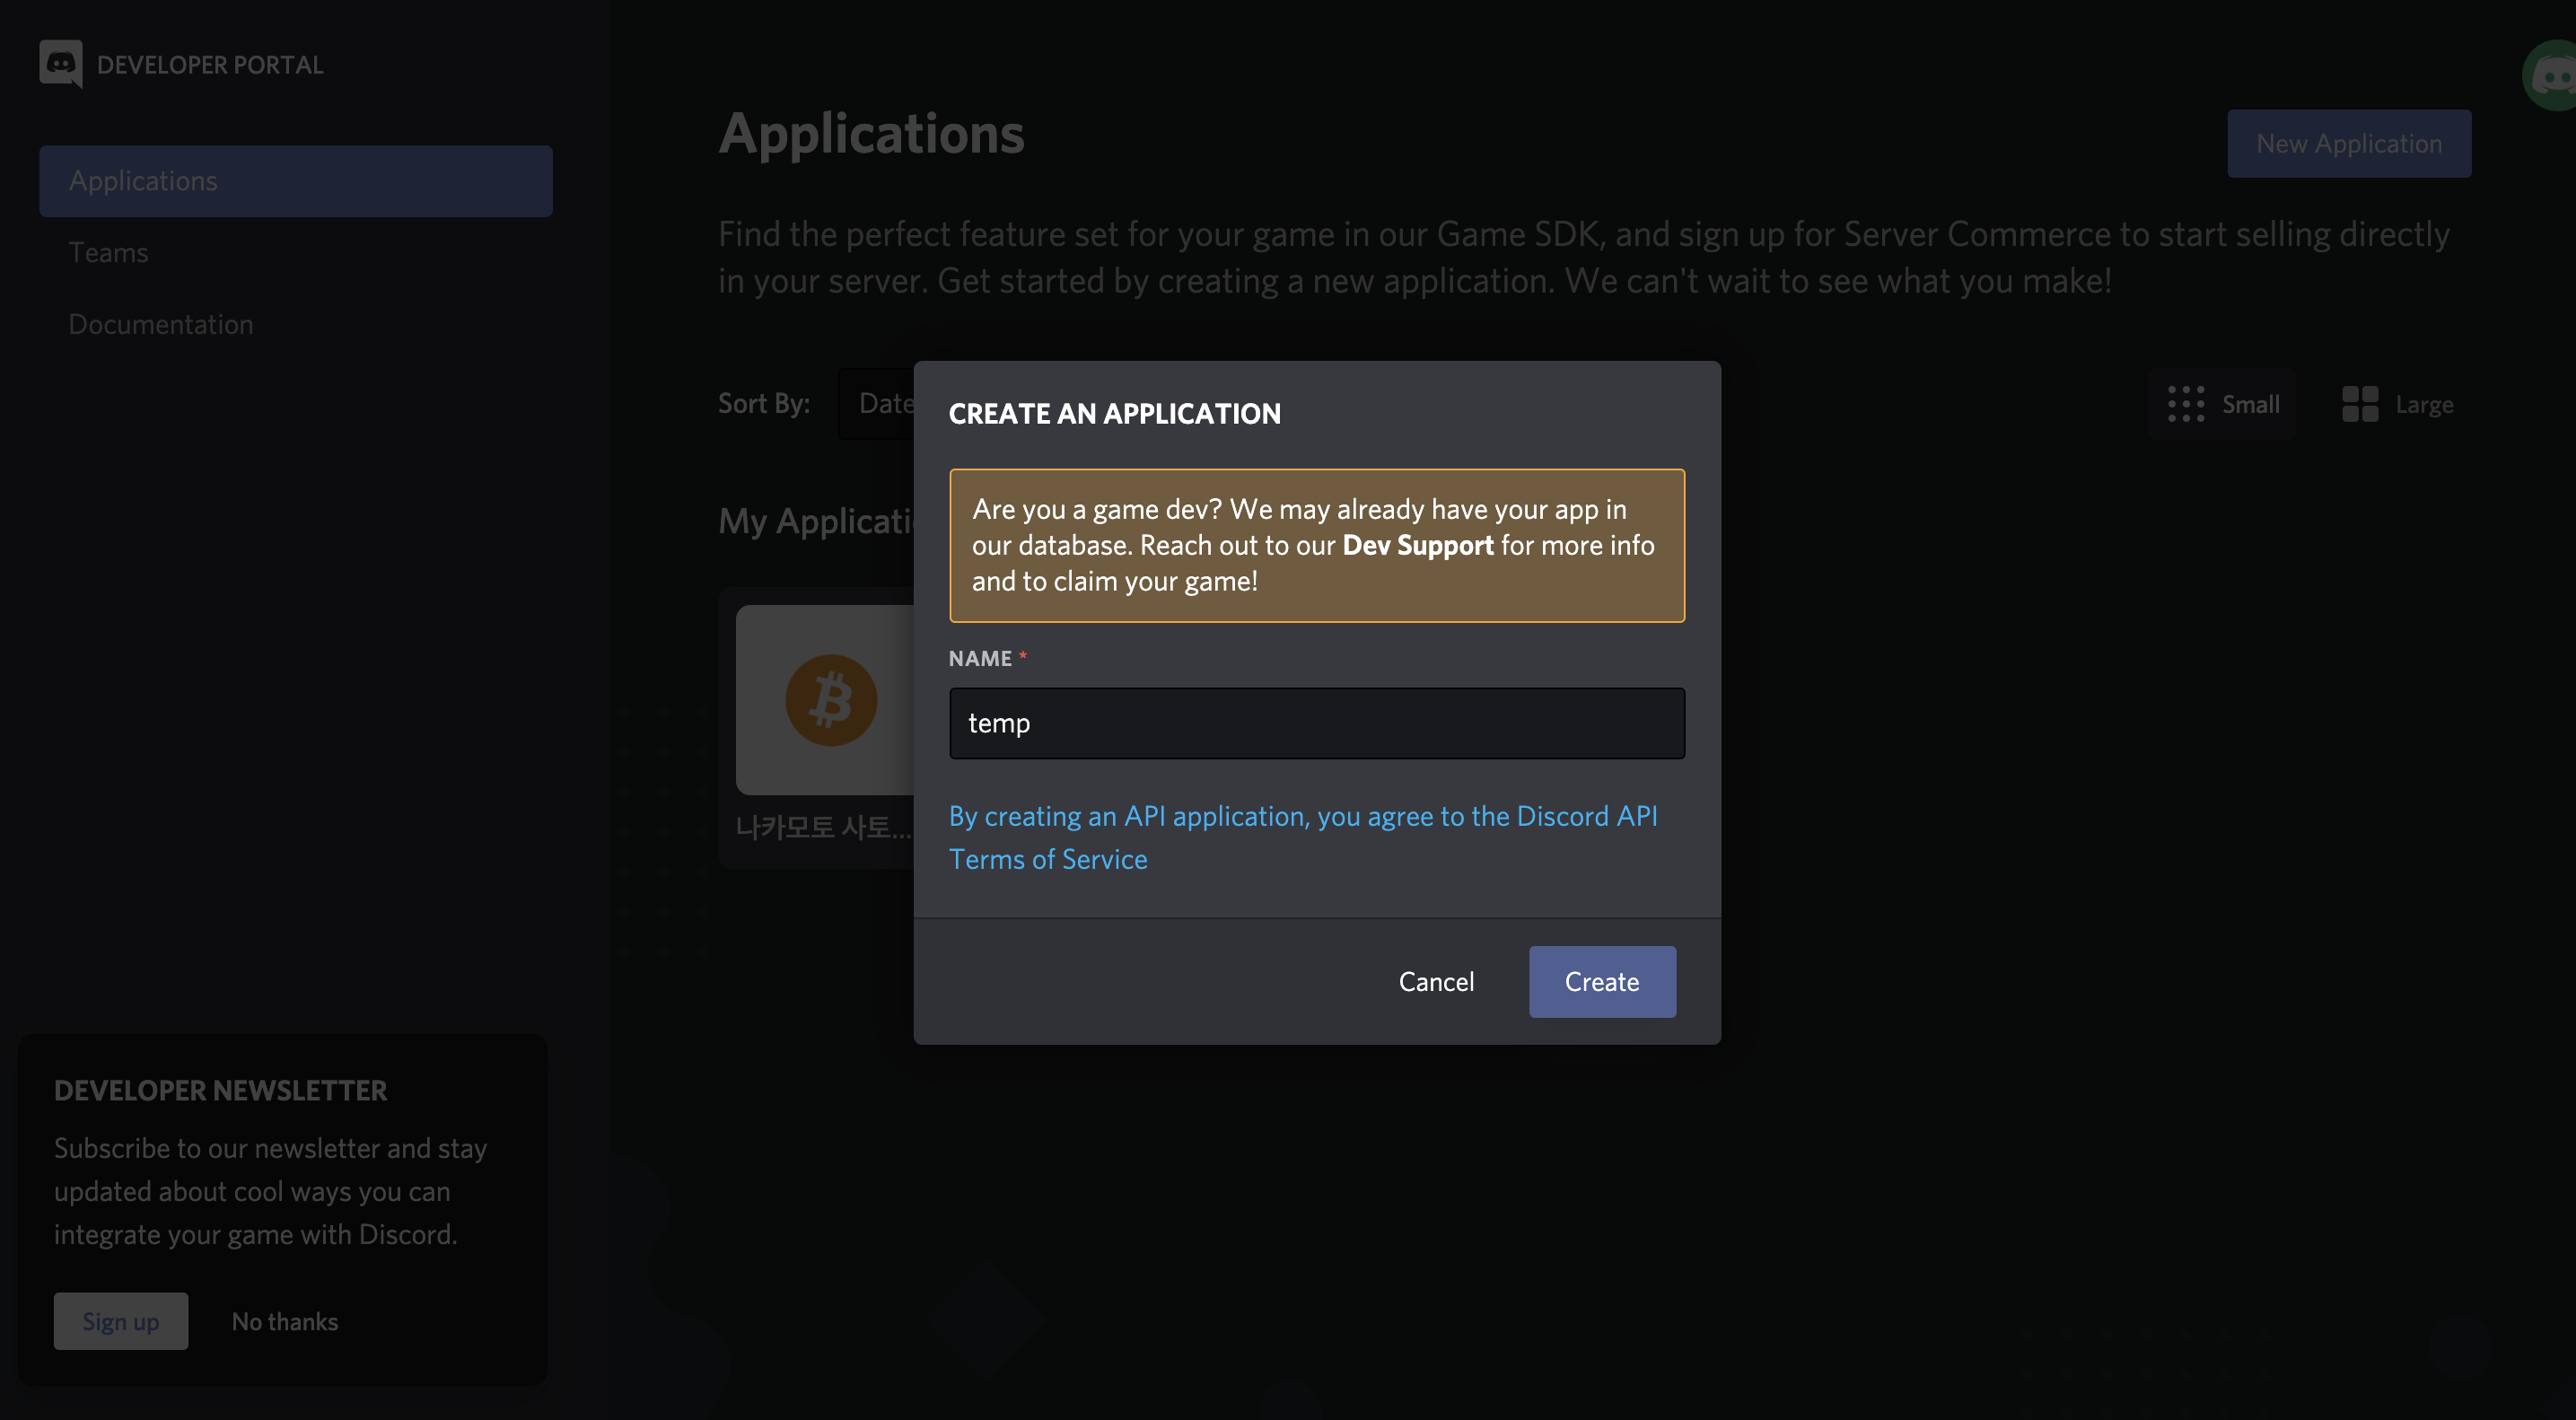This screenshot has height=1420, width=2576.
Task: Focus the Name input field containing temp
Action: click(x=1317, y=723)
